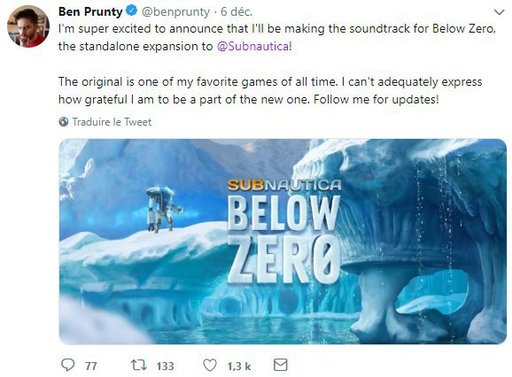This screenshot has width=512, height=377.
Task: Click Traduire le Tweet link
Action: (x=112, y=122)
